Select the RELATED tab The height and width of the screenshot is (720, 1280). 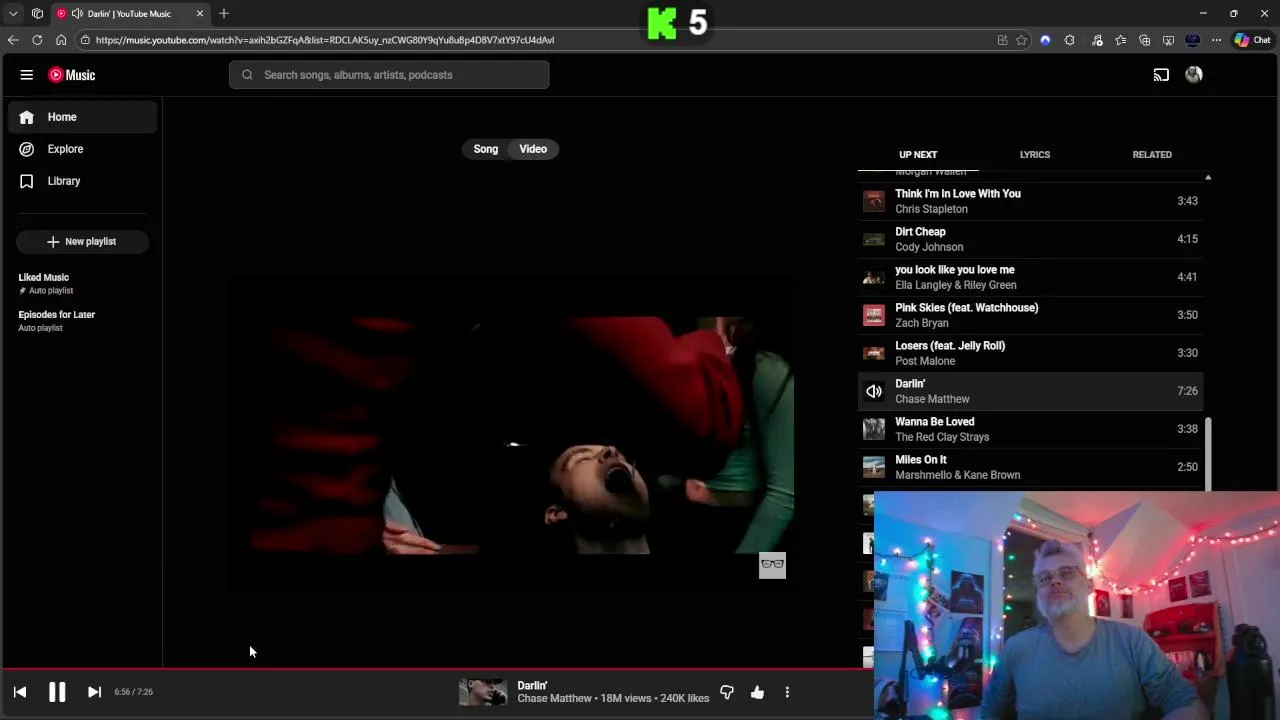1152,155
